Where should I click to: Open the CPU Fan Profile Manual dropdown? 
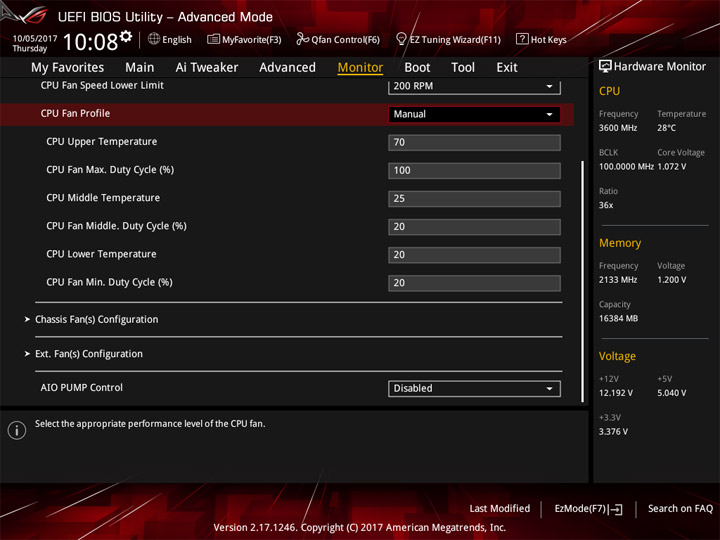[474, 114]
